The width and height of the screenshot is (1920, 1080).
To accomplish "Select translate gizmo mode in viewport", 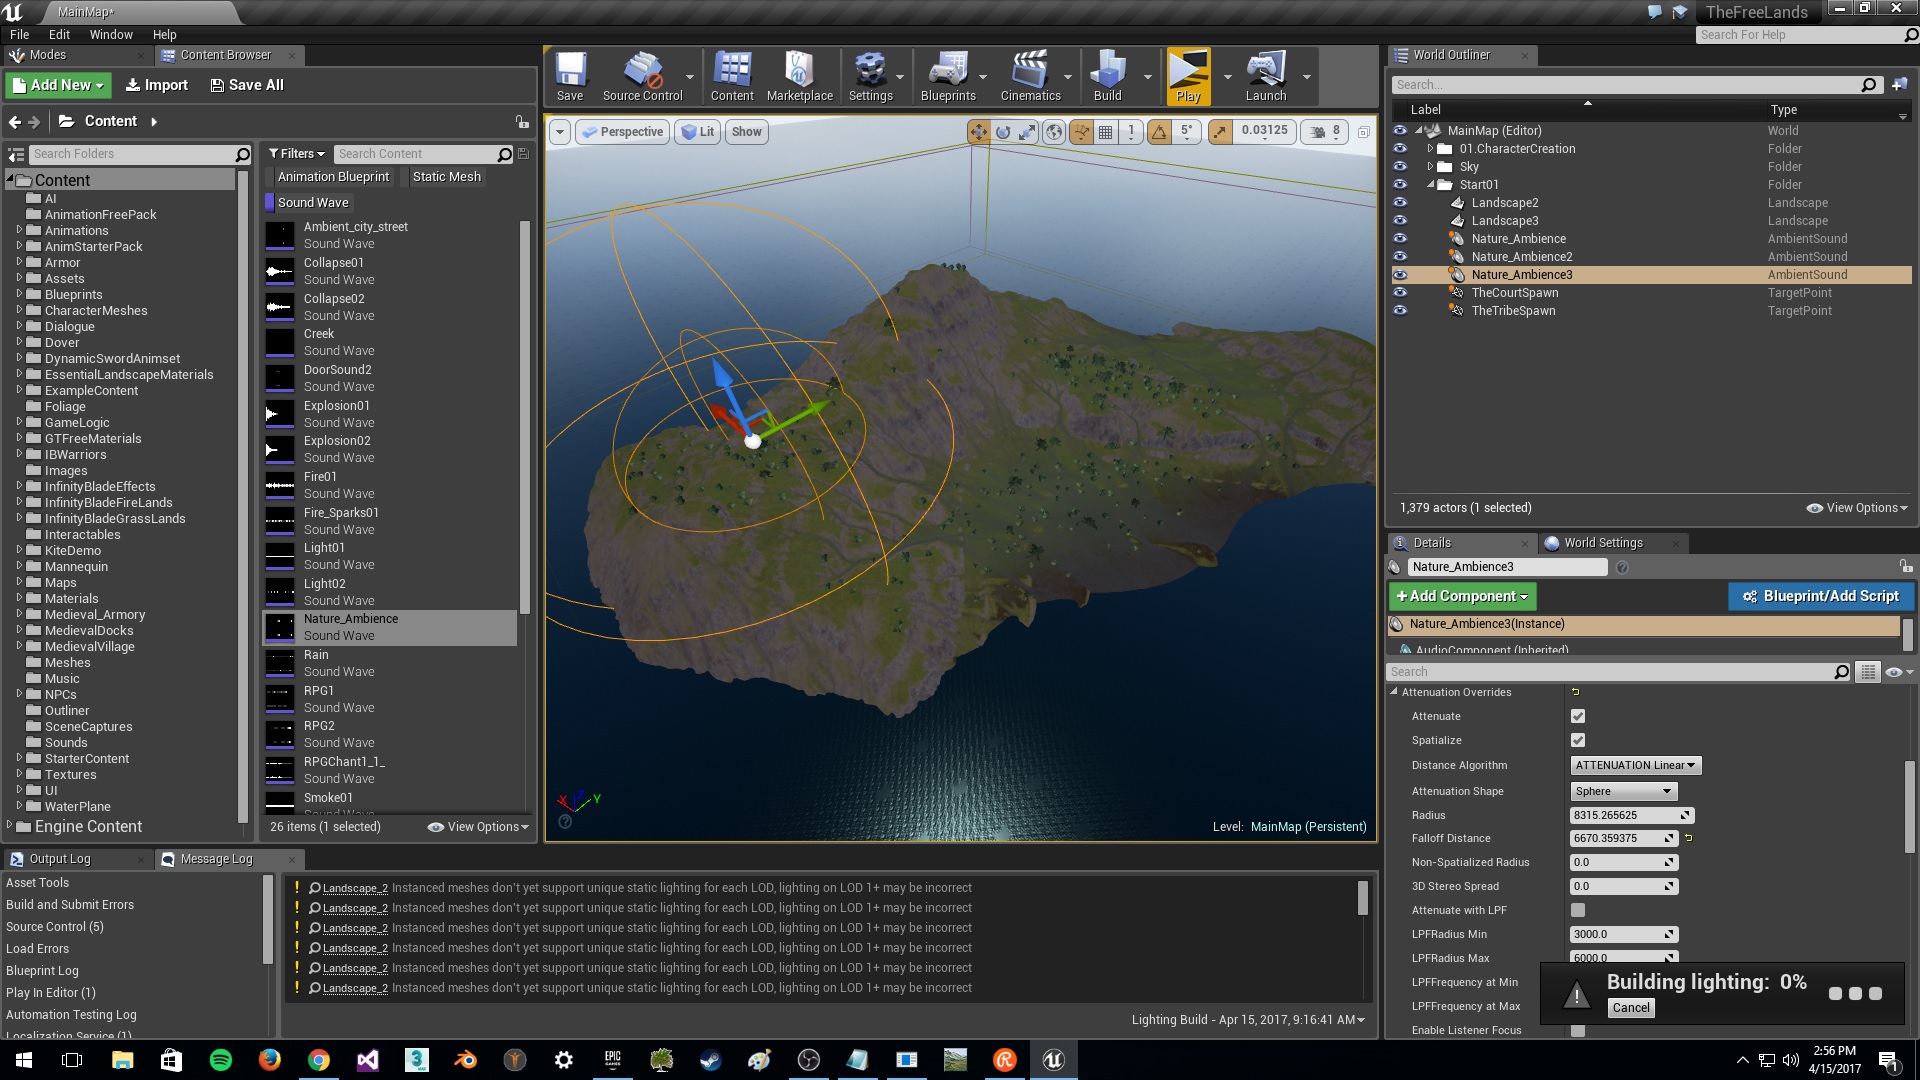I will tap(978, 132).
